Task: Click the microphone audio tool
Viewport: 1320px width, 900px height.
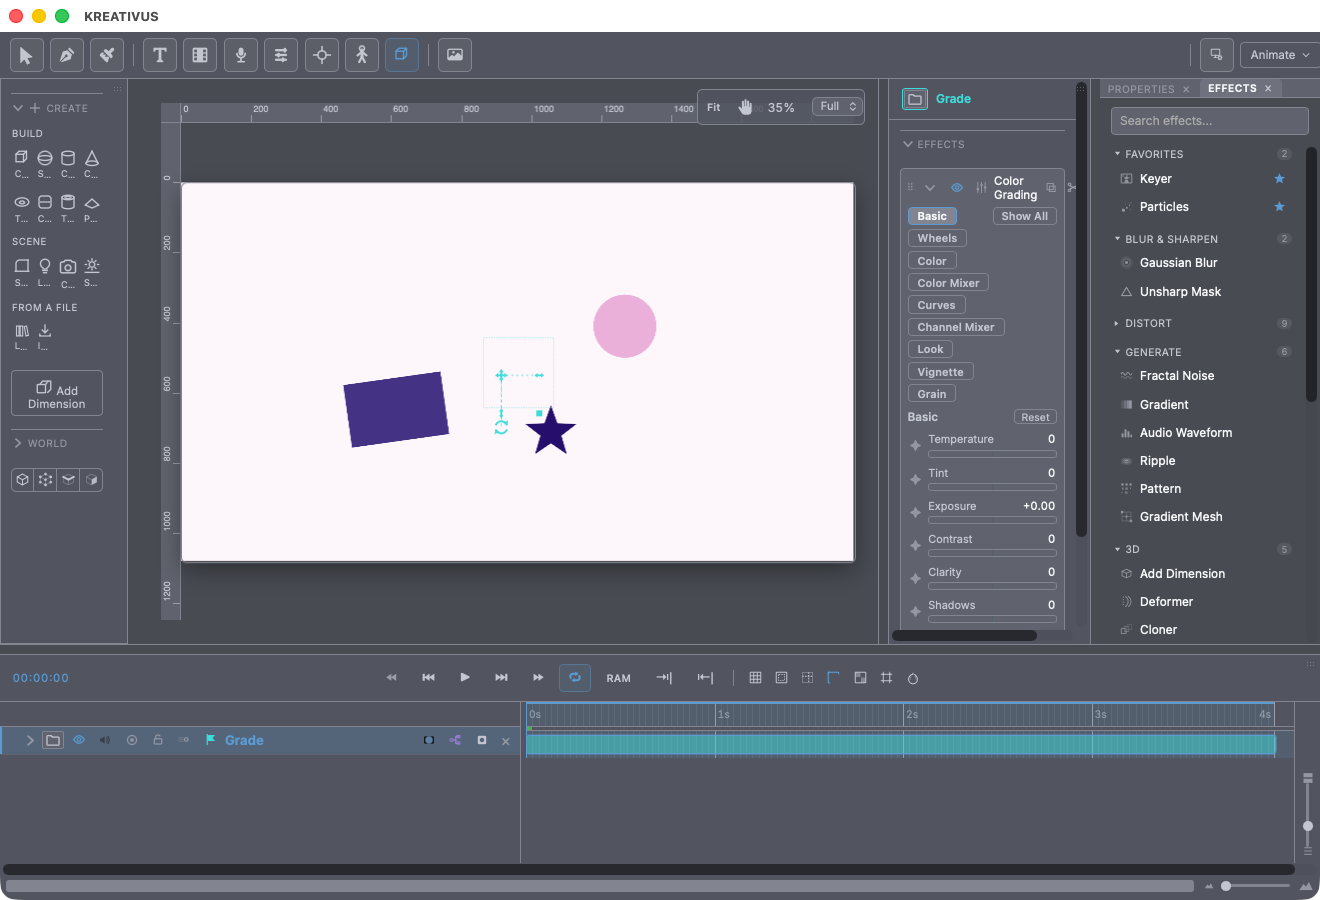Action: (x=241, y=55)
